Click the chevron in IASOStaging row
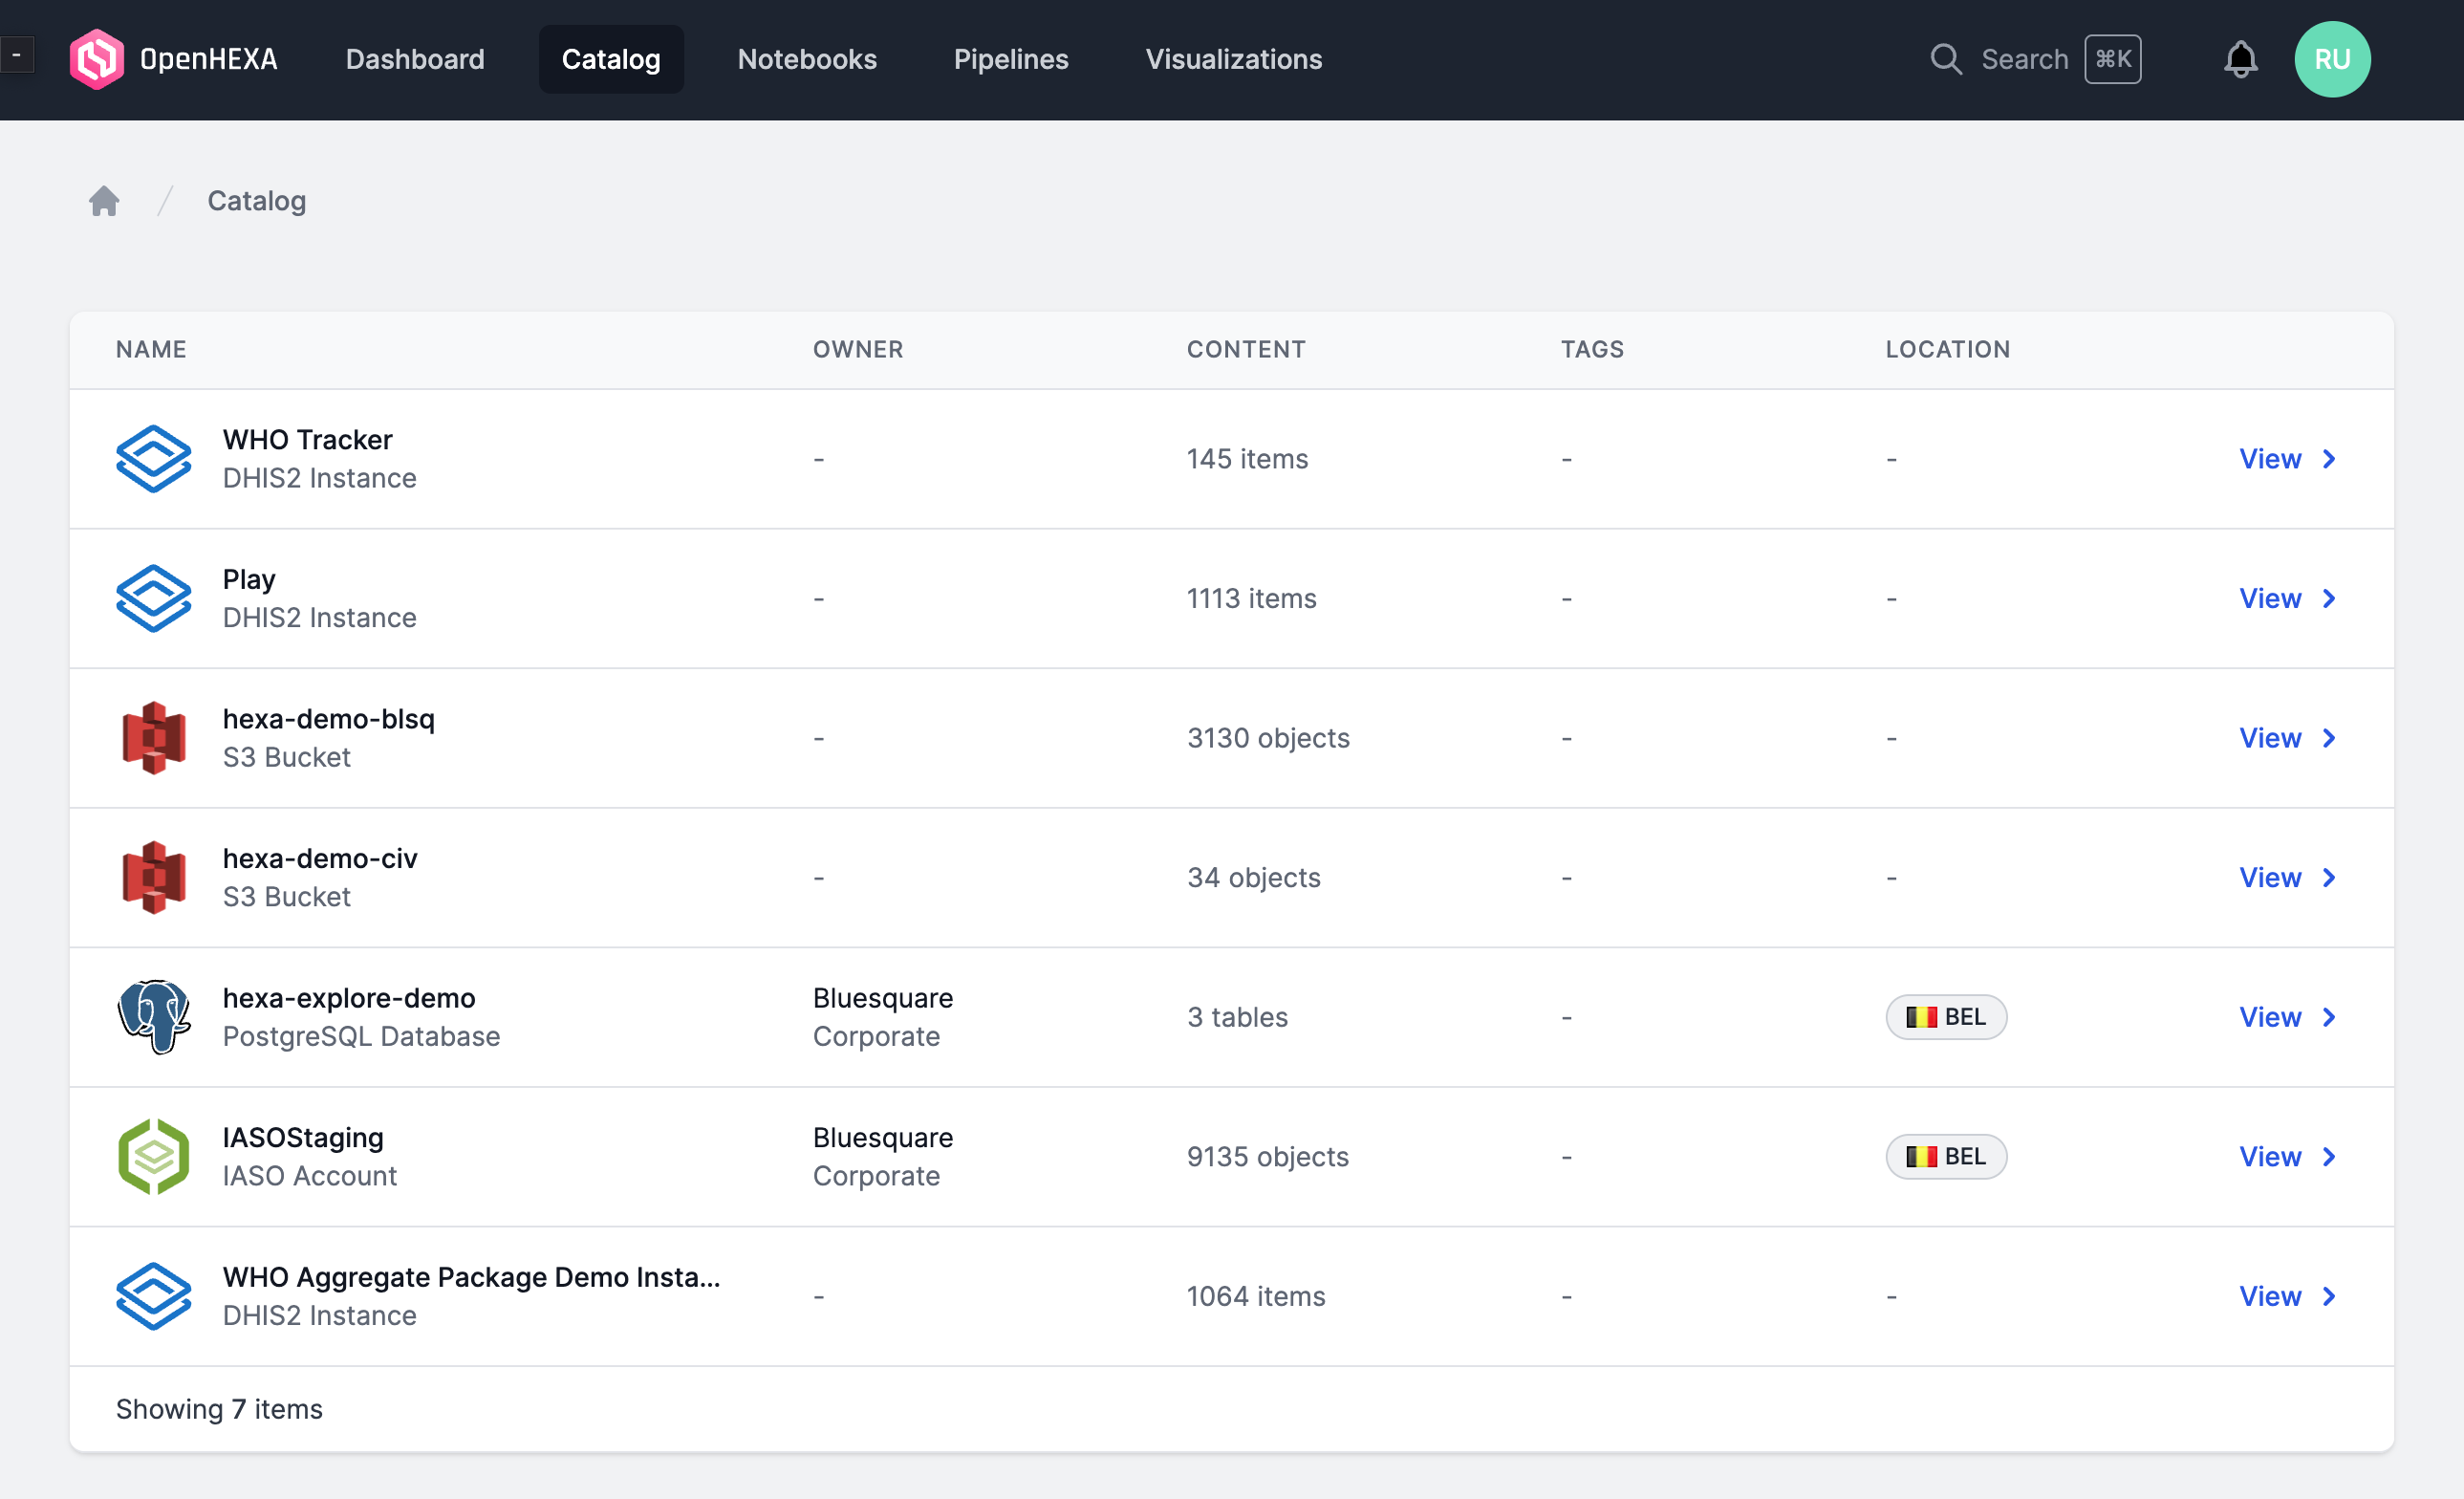 tap(2329, 1156)
